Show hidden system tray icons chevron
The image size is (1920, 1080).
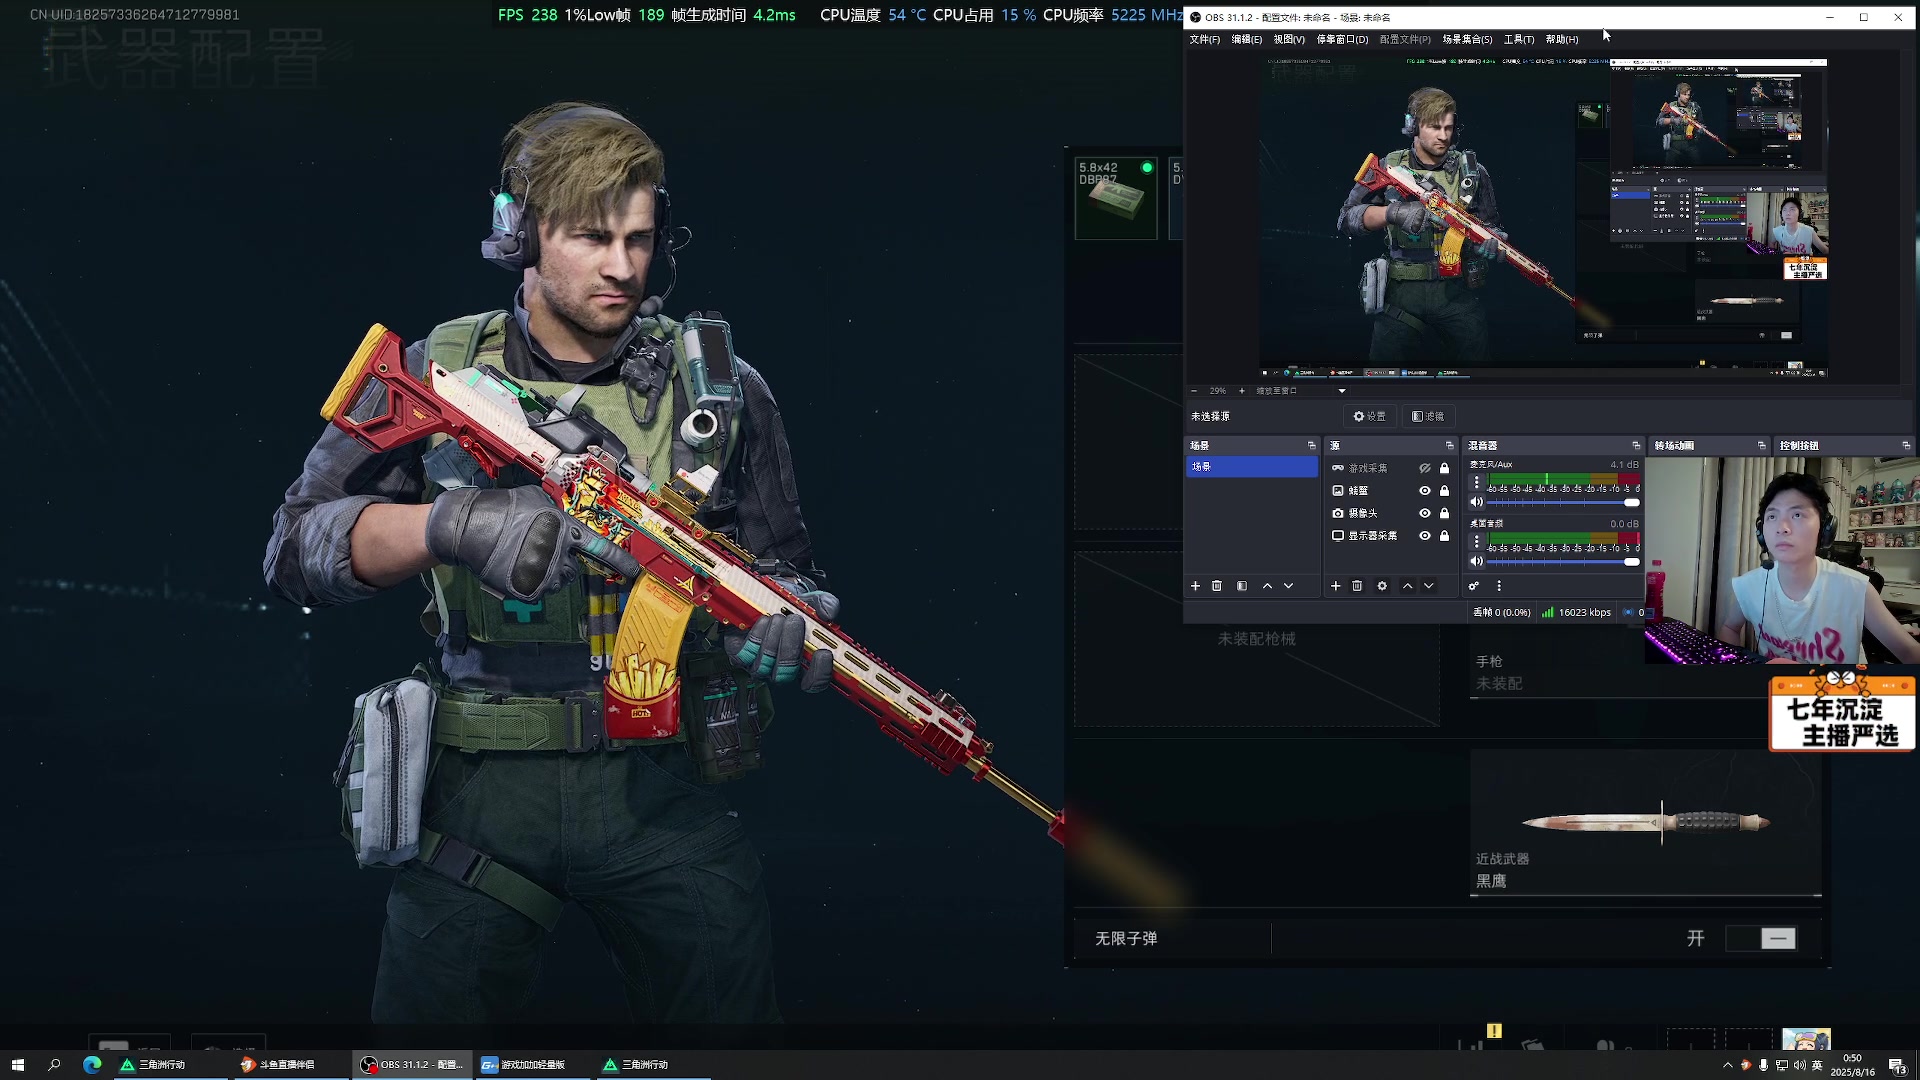1727,1065
